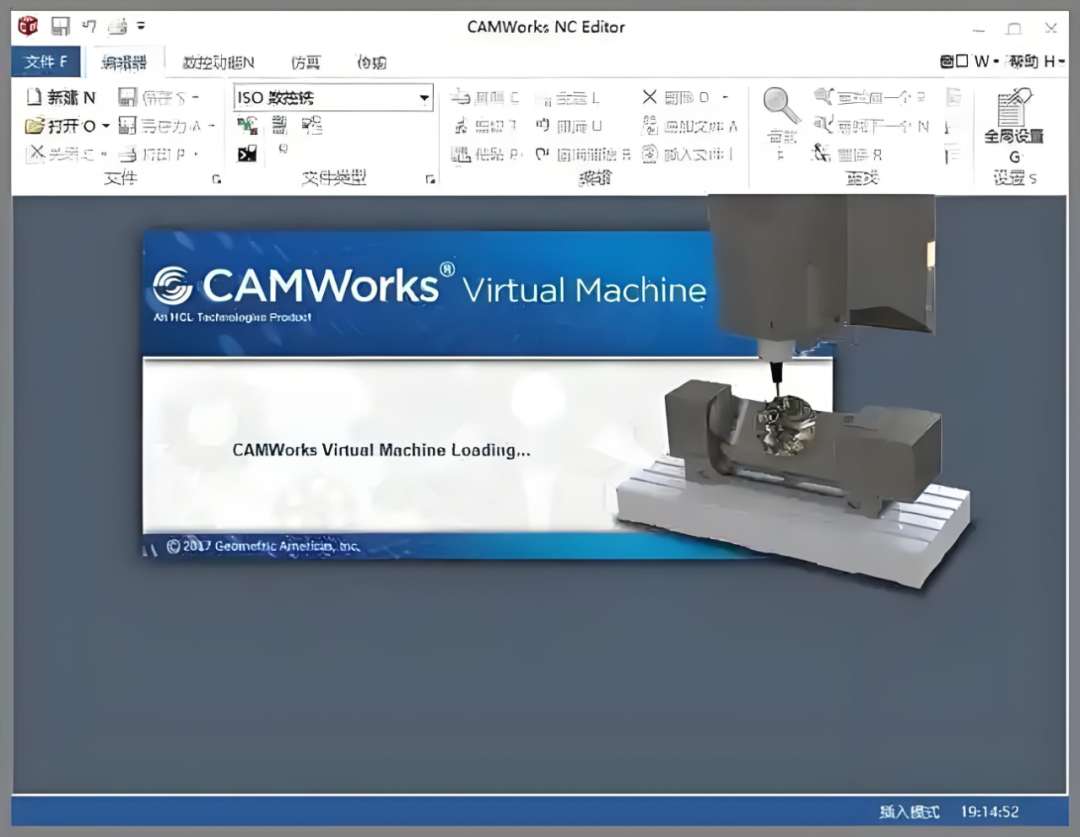Open the ISO file type combo box
Screen dimensions: 1080x837
click(333, 98)
